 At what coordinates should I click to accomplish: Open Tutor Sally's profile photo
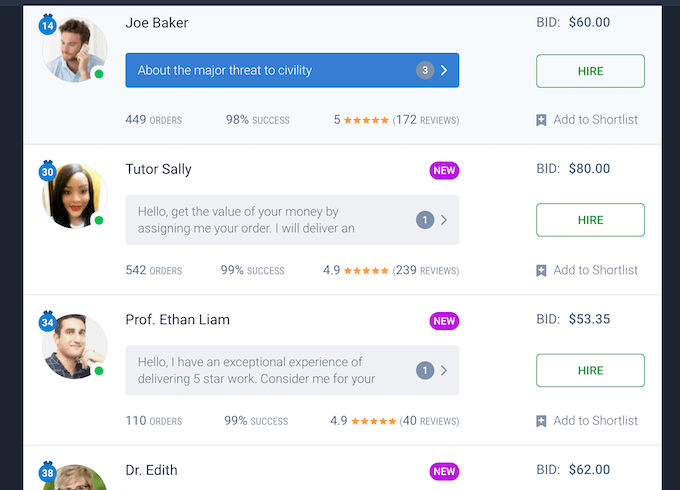click(x=74, y=197)
